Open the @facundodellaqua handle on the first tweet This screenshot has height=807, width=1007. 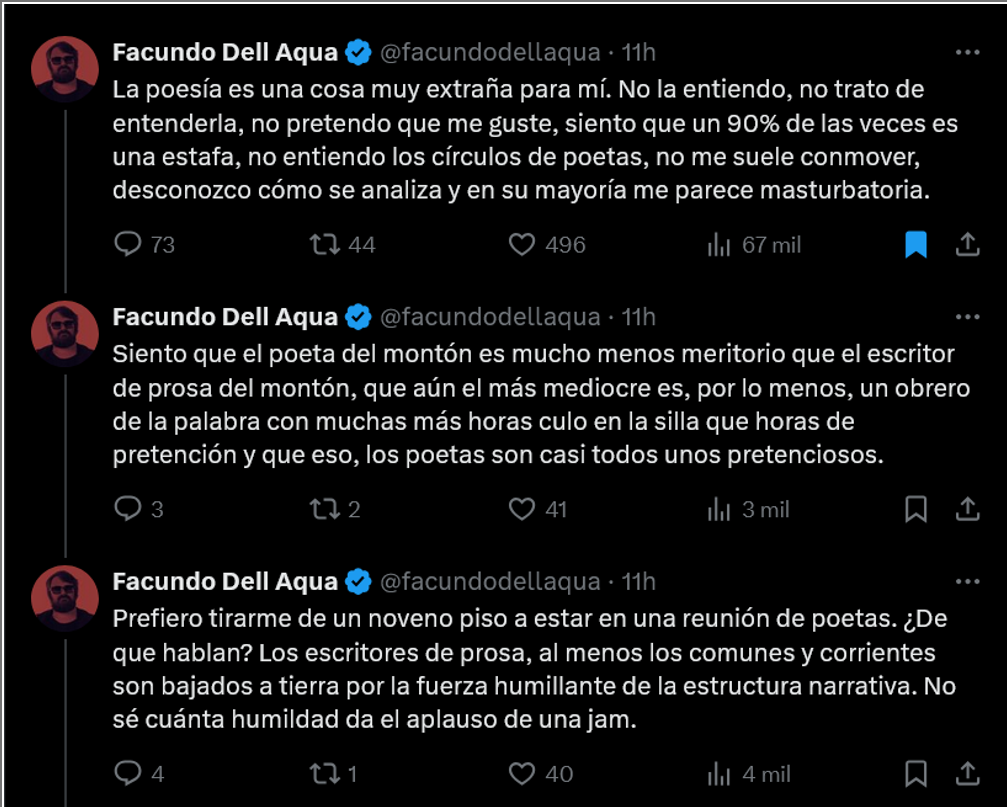pyautogui.click(x=491, y=52)
